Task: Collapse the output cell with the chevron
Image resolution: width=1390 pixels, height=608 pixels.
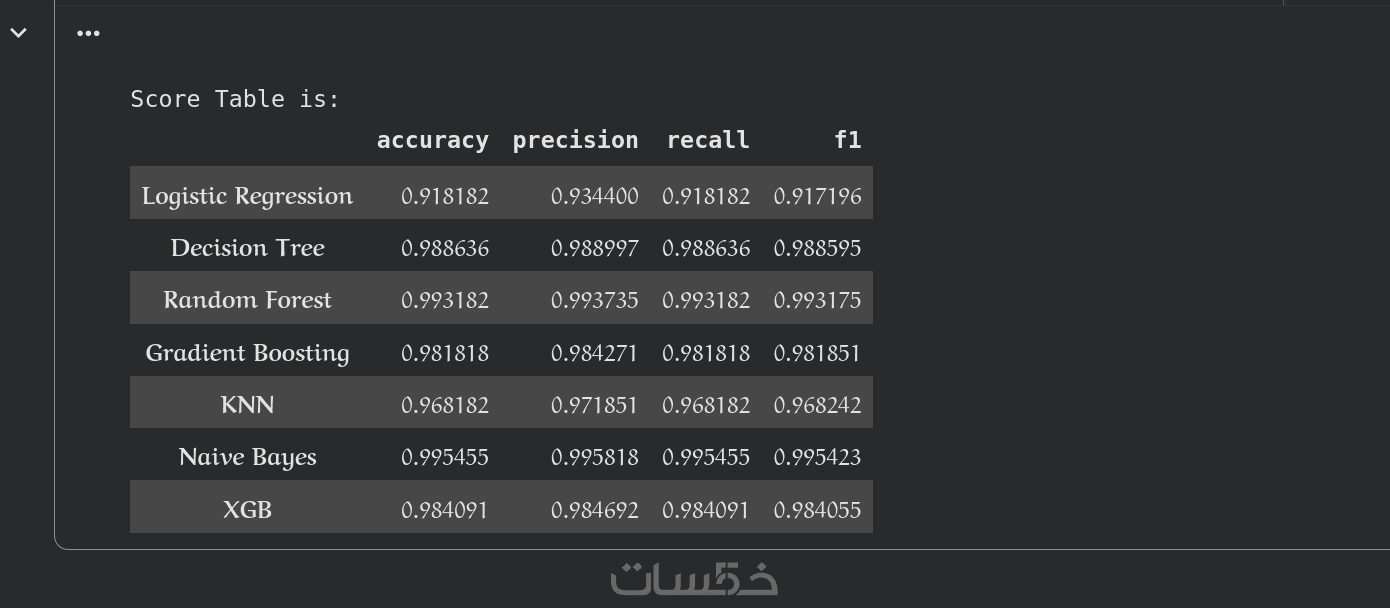Action: (18, 33)
